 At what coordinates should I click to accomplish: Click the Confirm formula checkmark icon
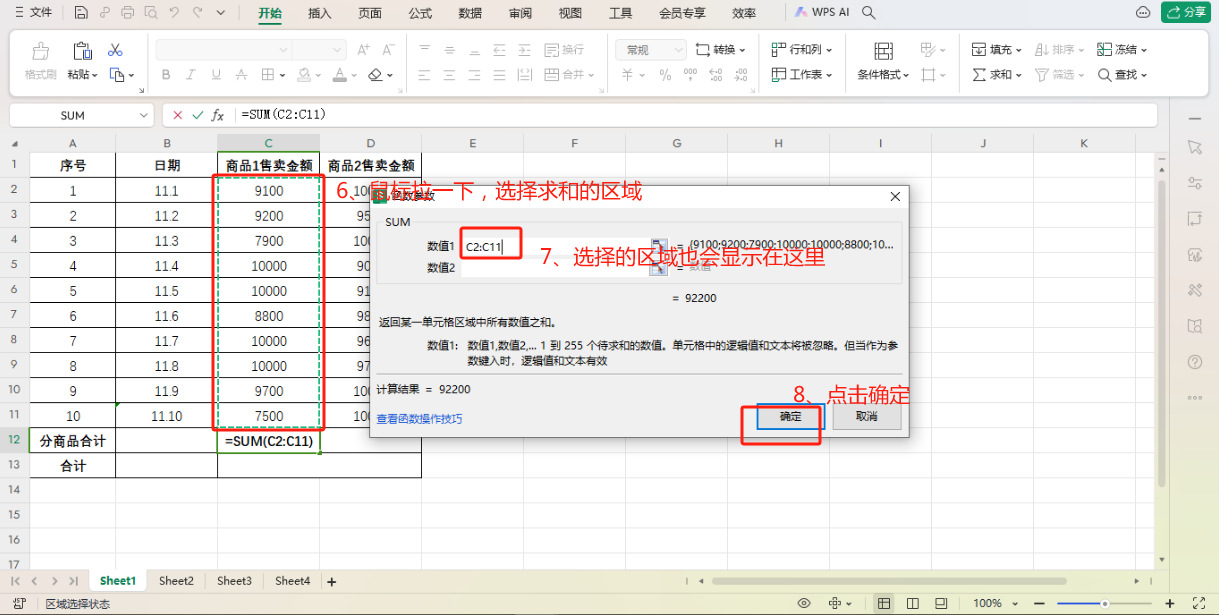[197, 115]
